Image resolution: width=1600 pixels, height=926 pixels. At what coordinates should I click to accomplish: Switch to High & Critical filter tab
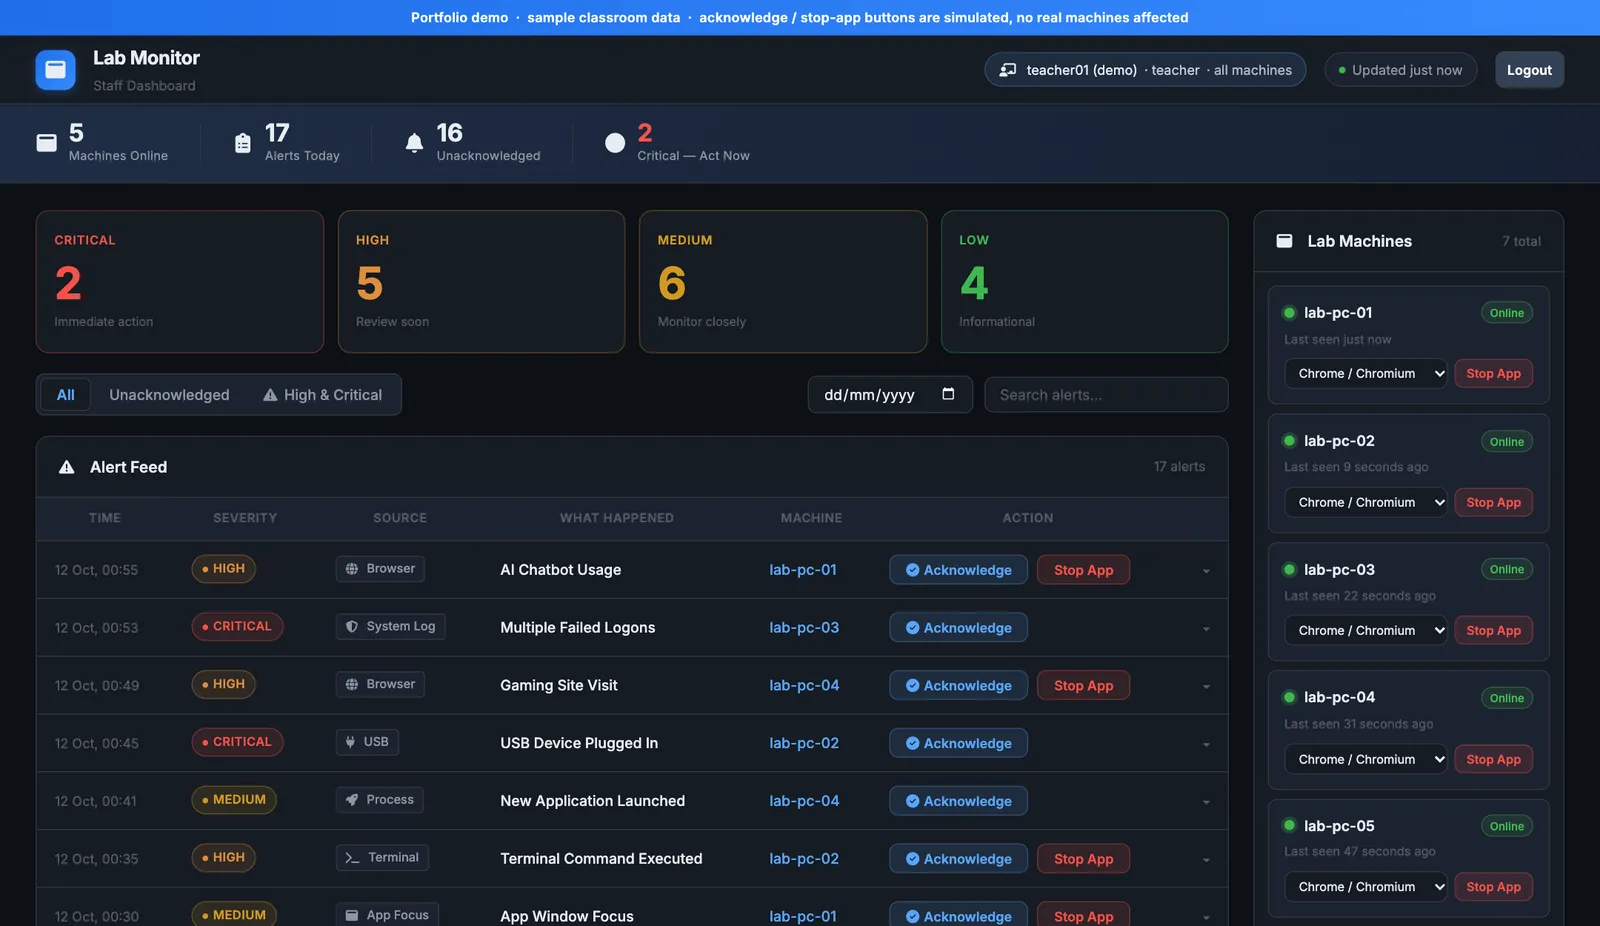(x=323, y=395)
